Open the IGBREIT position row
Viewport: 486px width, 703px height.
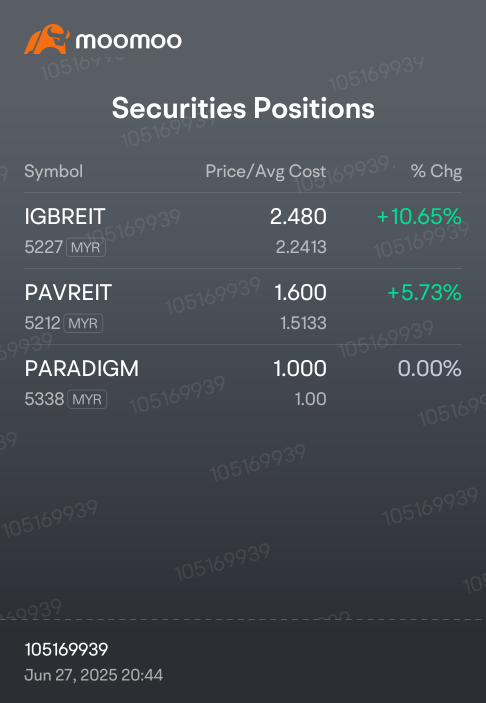tap(243, 231)
